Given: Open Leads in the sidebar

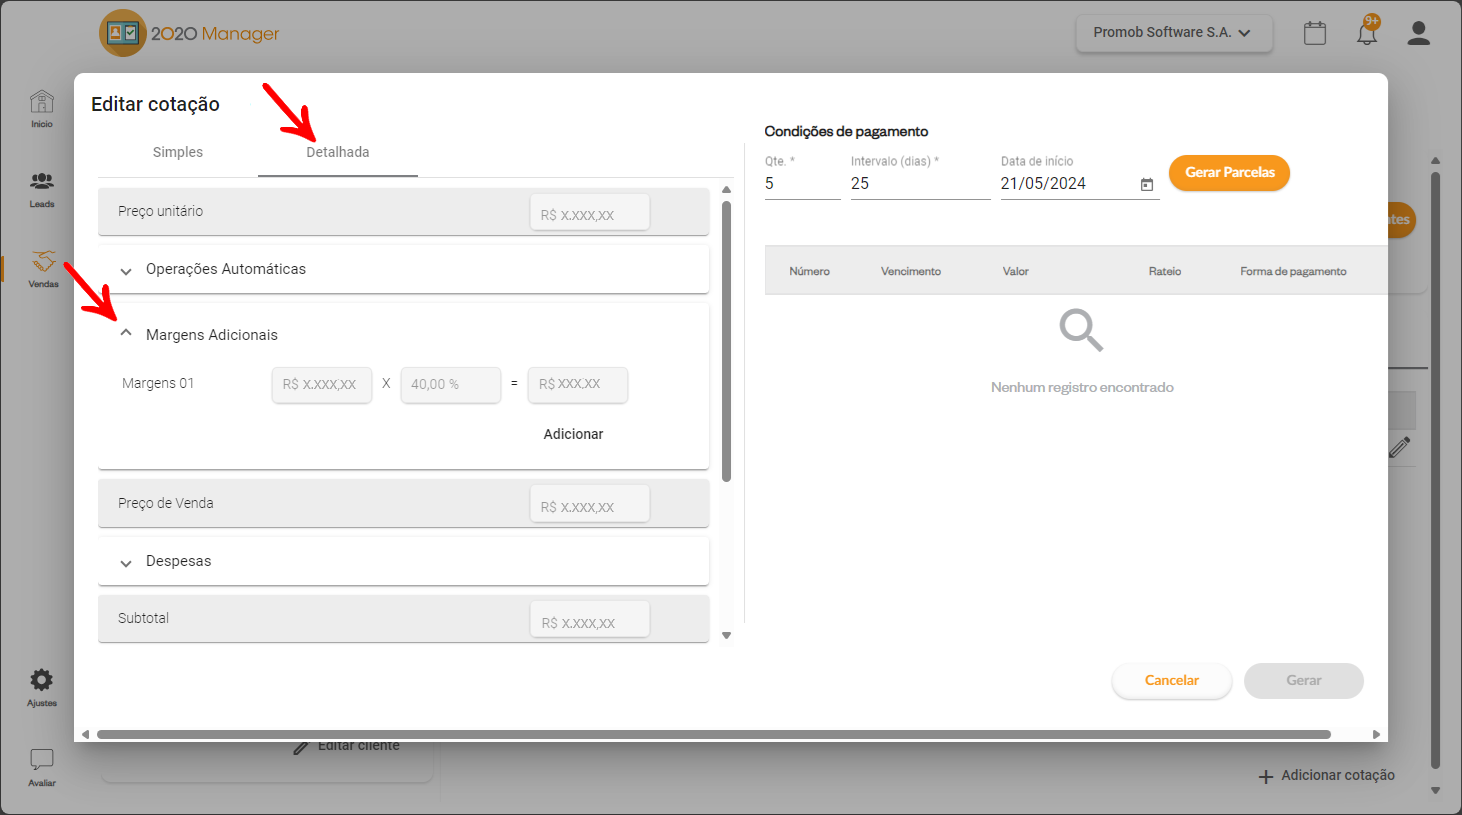Looking at the screenshot, I should tap(42, 189).
